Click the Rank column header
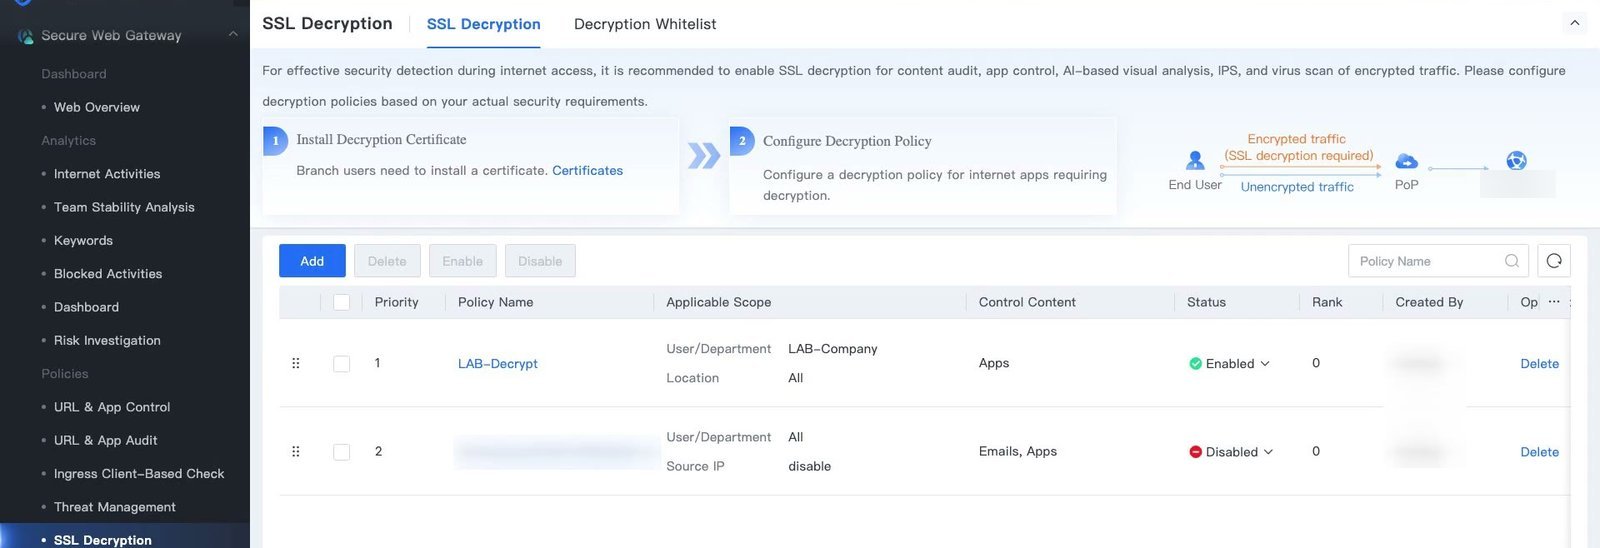The height and width of the screenshot is (548, 1600). tap(1327, 302)
